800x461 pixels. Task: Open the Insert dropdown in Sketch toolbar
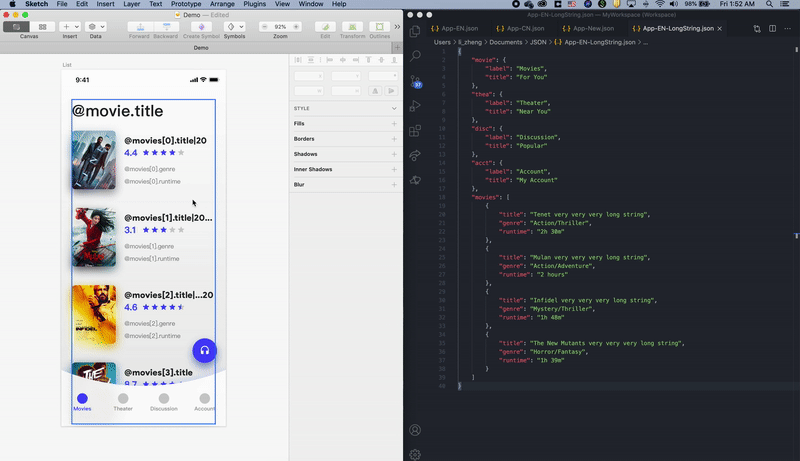[x=70, y=27]
